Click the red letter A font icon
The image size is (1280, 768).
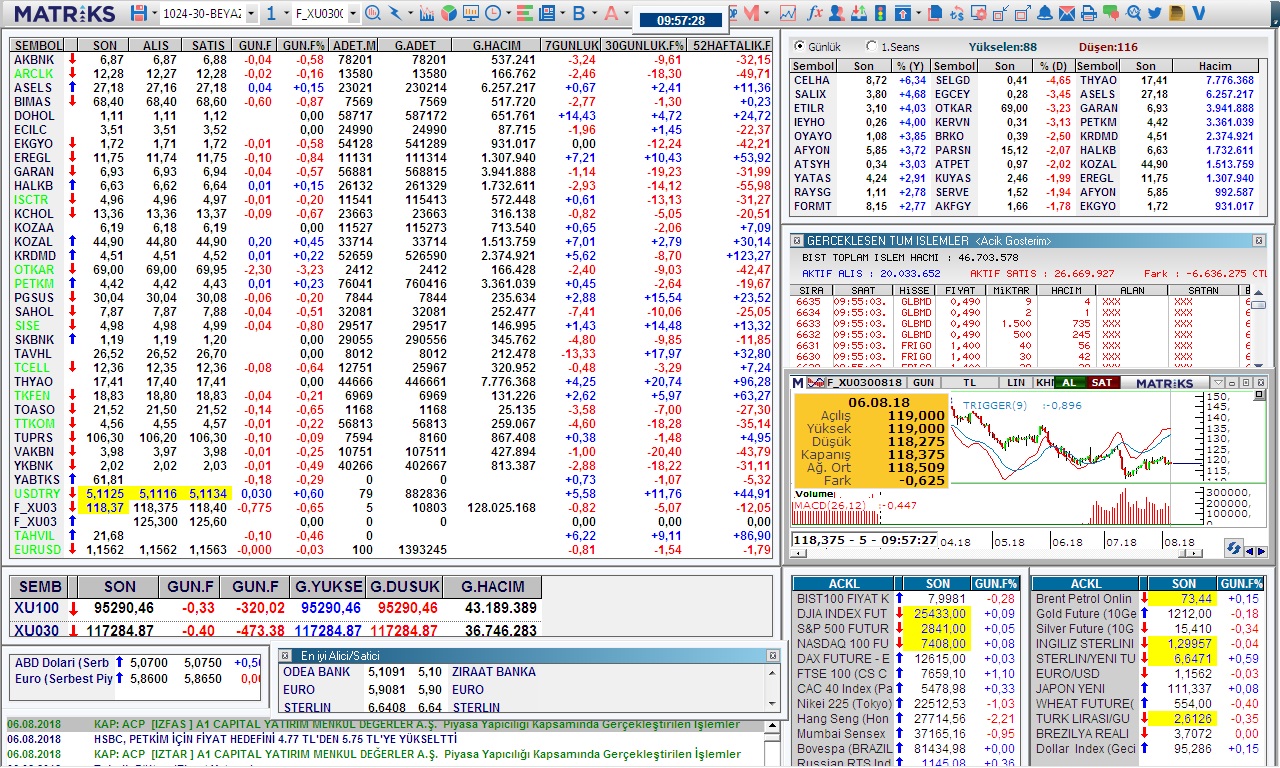(x=612, y=13)
